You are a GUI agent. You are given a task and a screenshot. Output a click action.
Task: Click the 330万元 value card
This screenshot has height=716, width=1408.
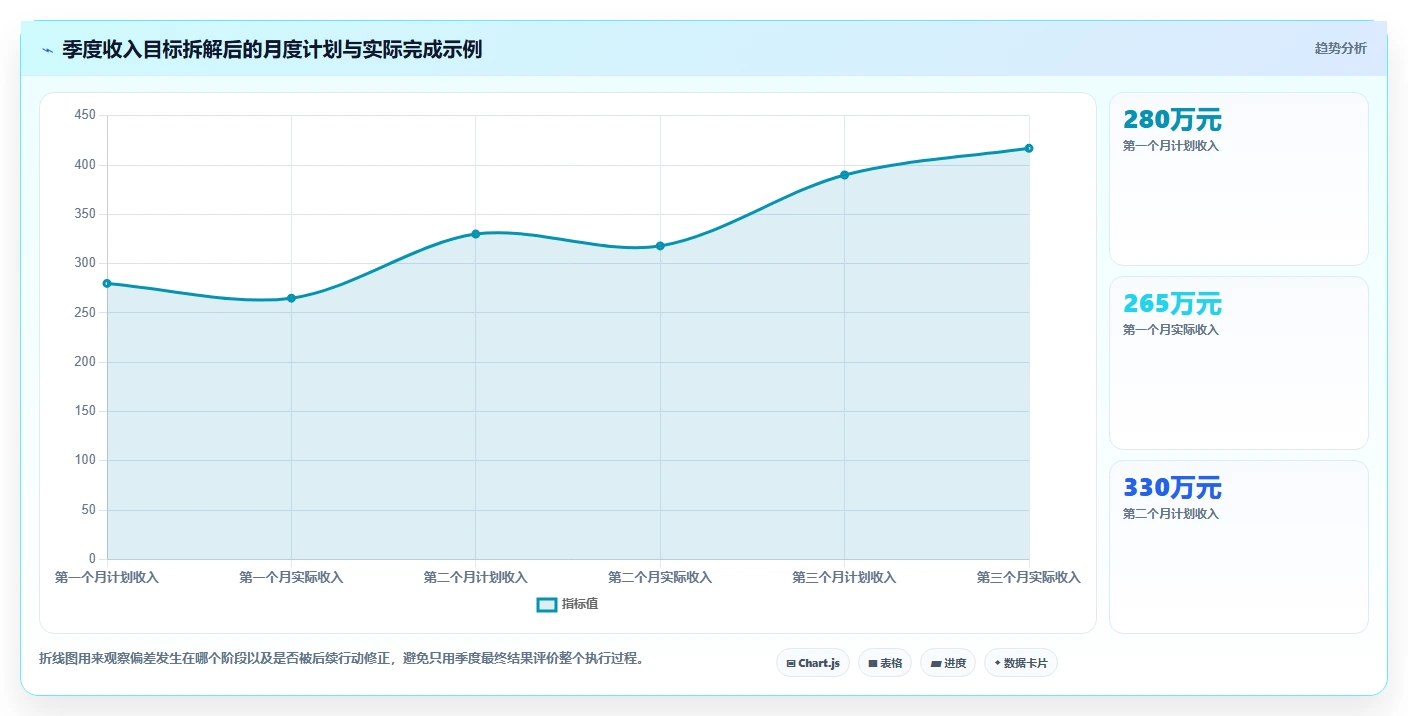click(1239, 547)
